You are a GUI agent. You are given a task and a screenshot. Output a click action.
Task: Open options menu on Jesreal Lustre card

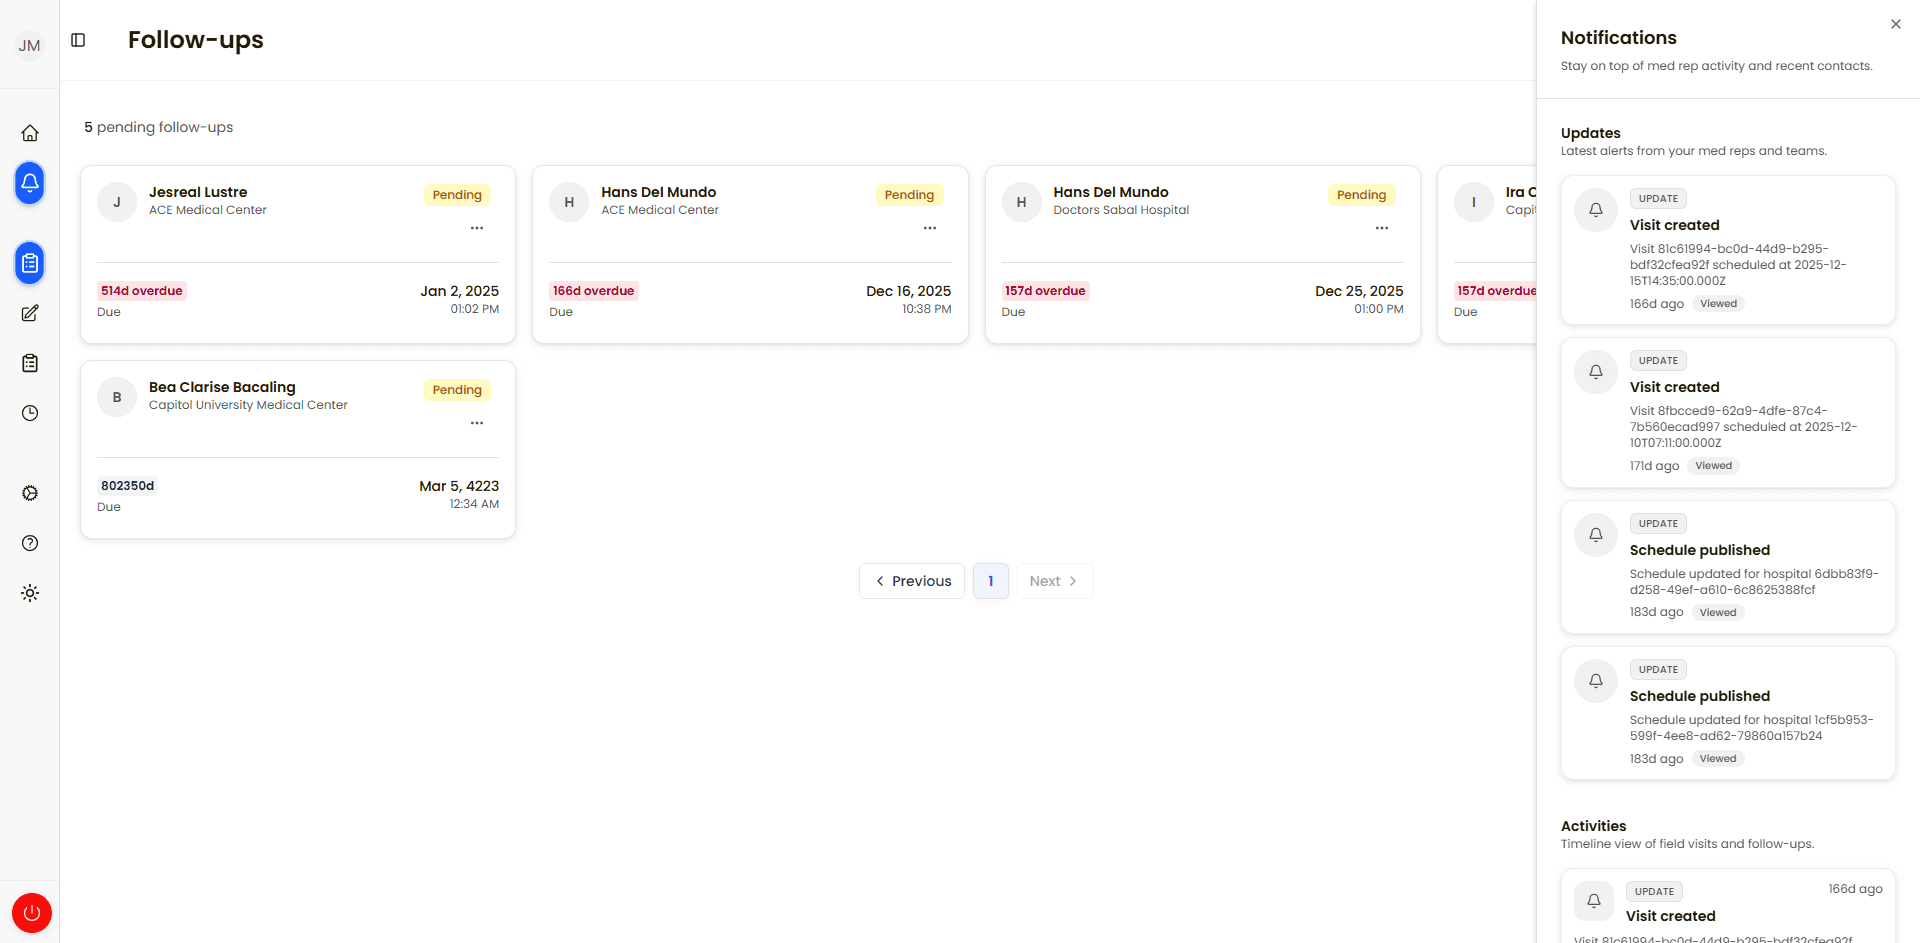pos(477,228)
